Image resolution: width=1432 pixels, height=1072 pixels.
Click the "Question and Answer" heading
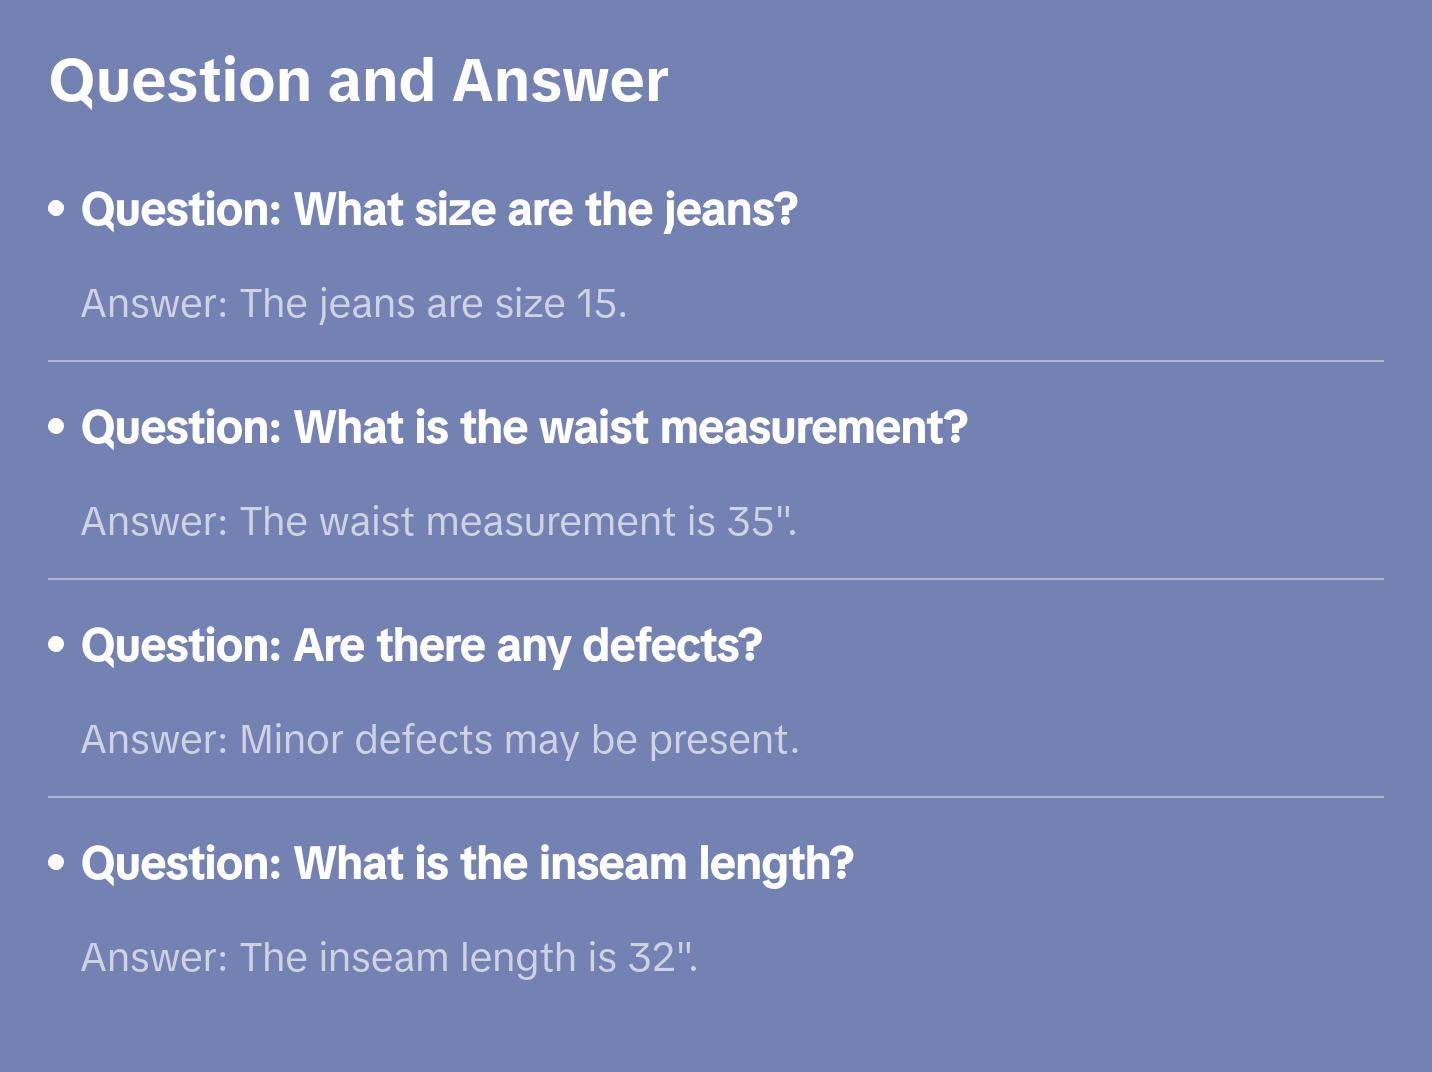(358, 80)
